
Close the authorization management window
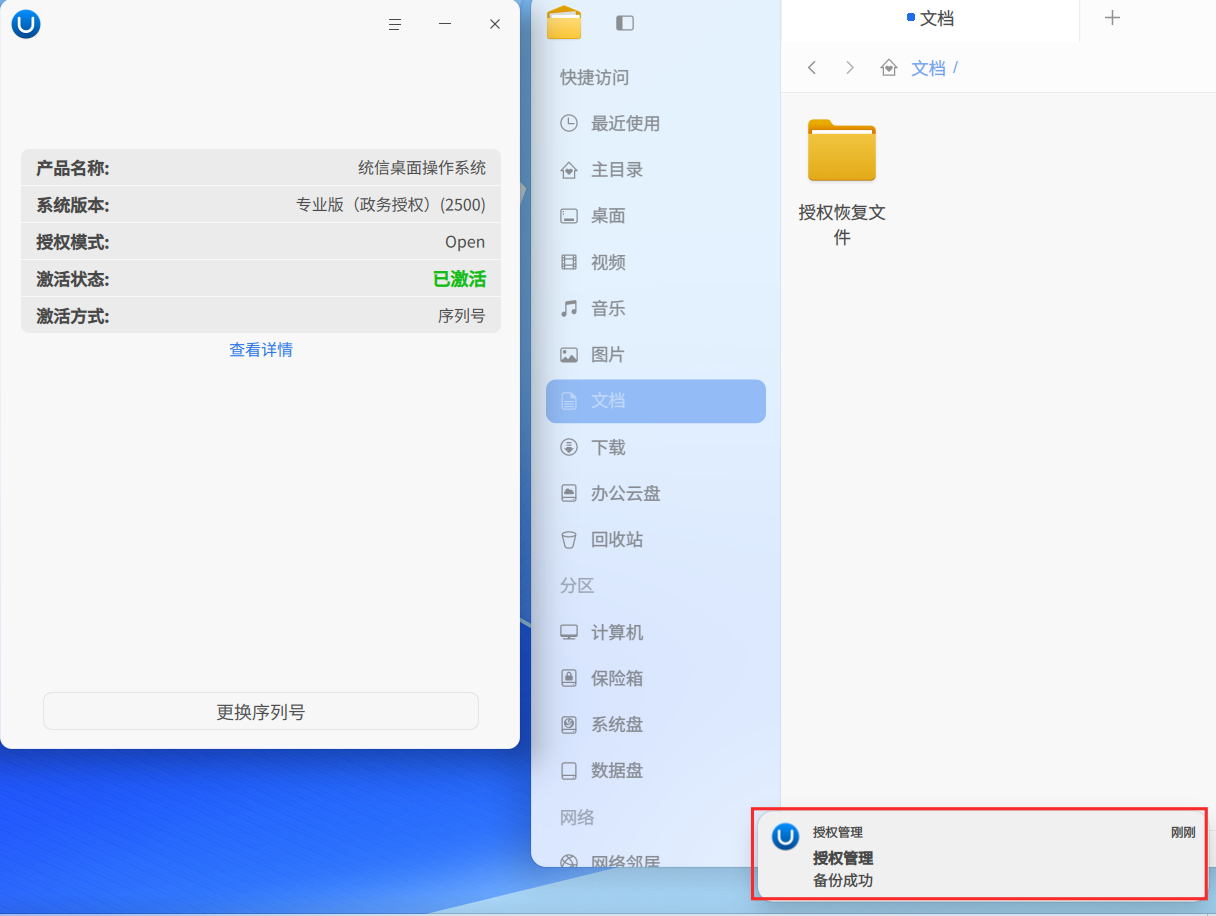pos(495,24)
